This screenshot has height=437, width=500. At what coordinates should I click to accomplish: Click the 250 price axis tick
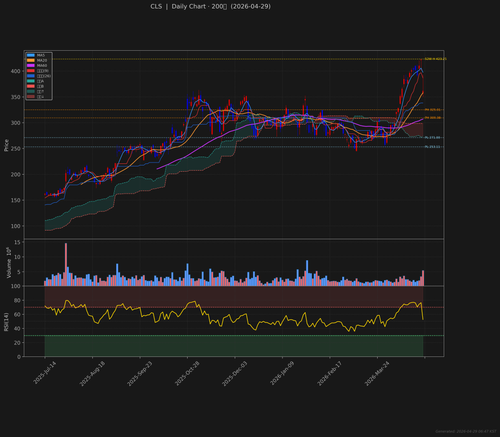tap(16, 148)
